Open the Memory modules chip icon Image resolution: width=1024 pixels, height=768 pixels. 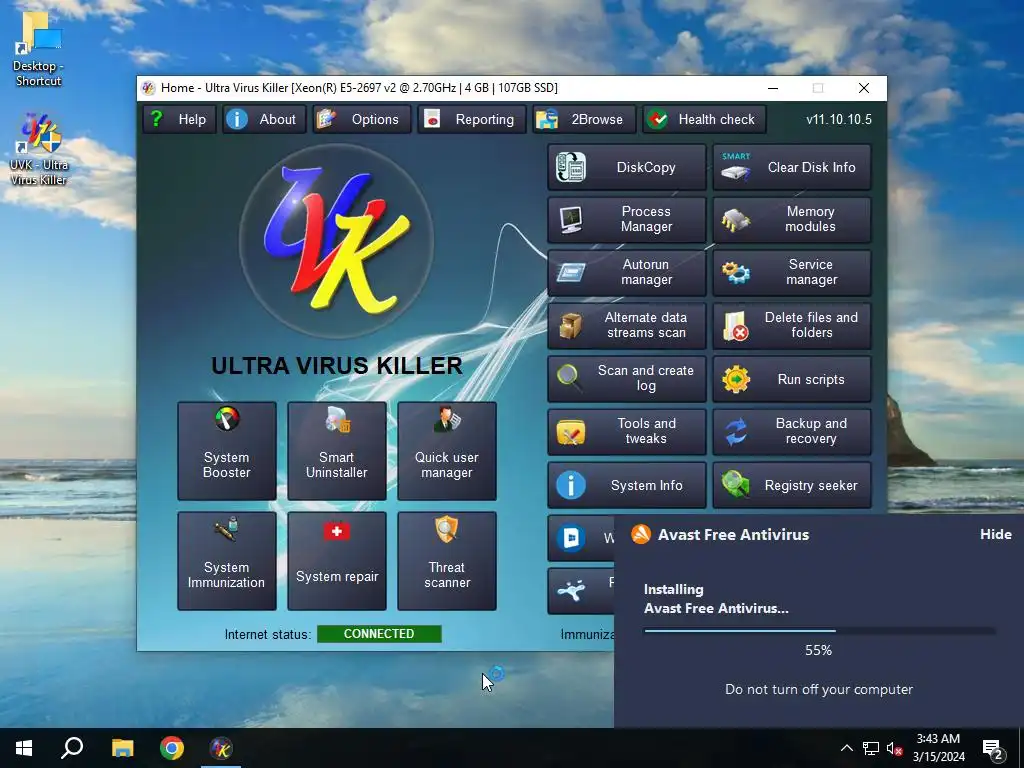(736, 220)
